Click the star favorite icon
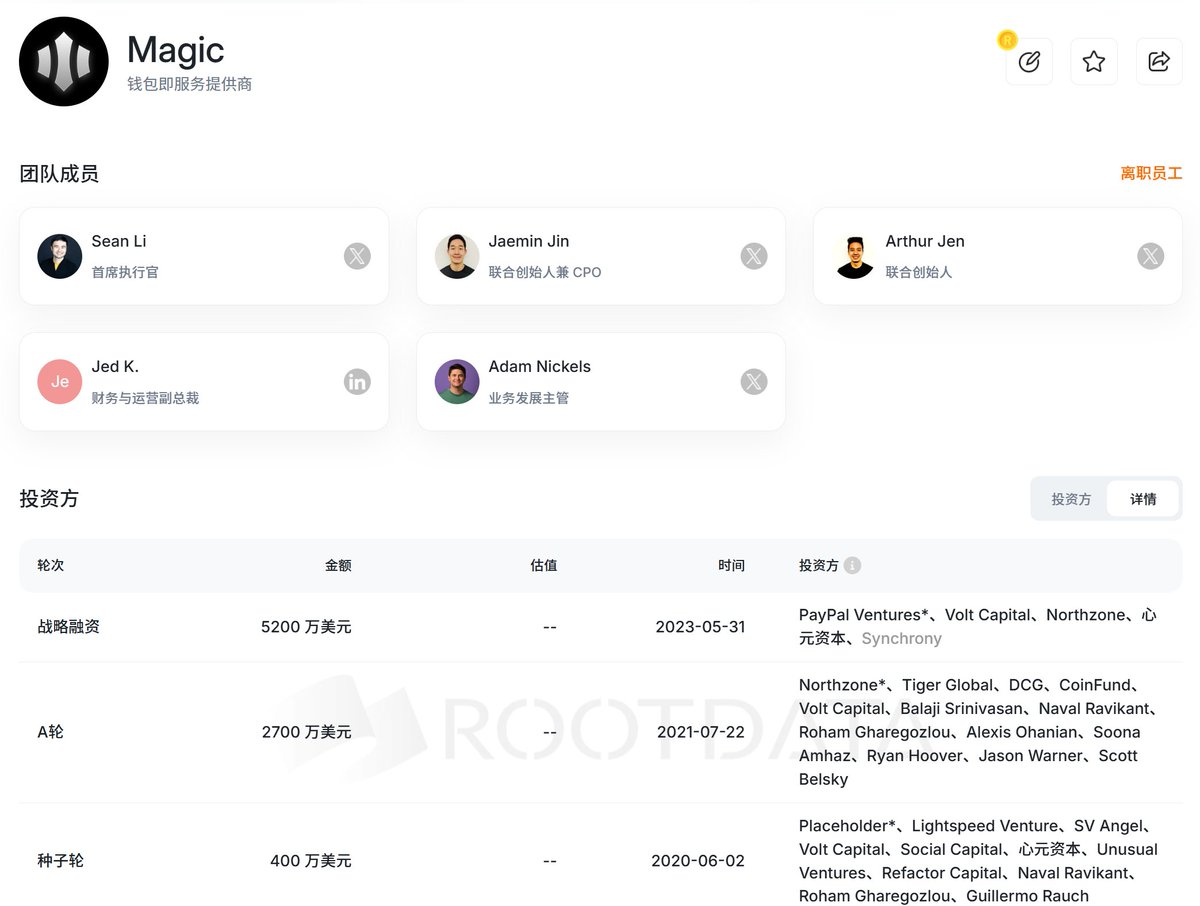 click(1094, 62)
